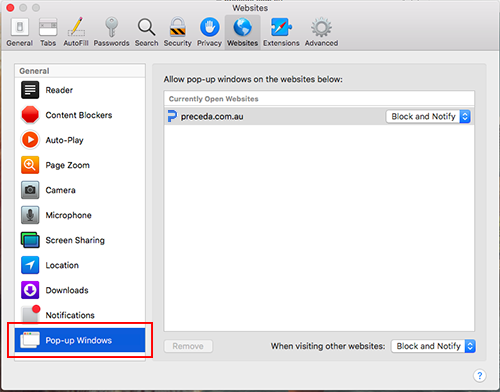Screen dimensions: 500x392
Task: Select the Pop-up Windows label
Action: coord(79,340)
